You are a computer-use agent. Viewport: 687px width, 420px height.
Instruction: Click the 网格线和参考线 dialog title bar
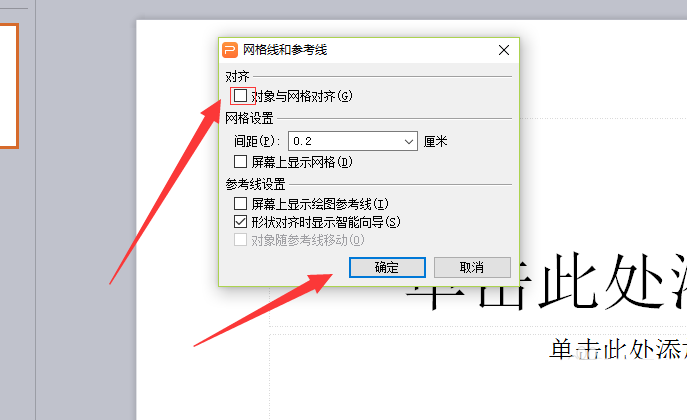(x=368, y=50)
